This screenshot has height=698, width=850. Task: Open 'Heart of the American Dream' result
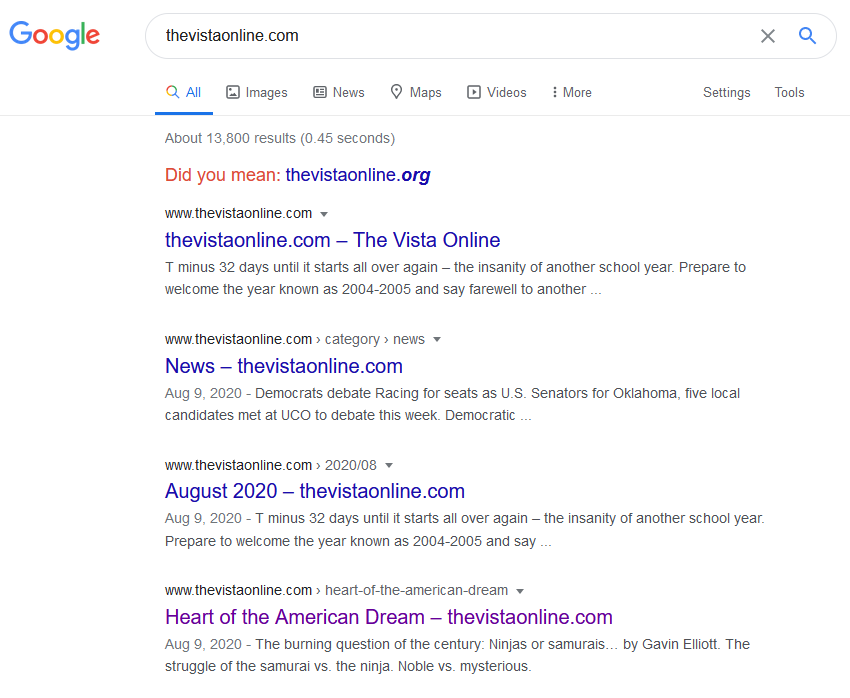coord(389,617)
